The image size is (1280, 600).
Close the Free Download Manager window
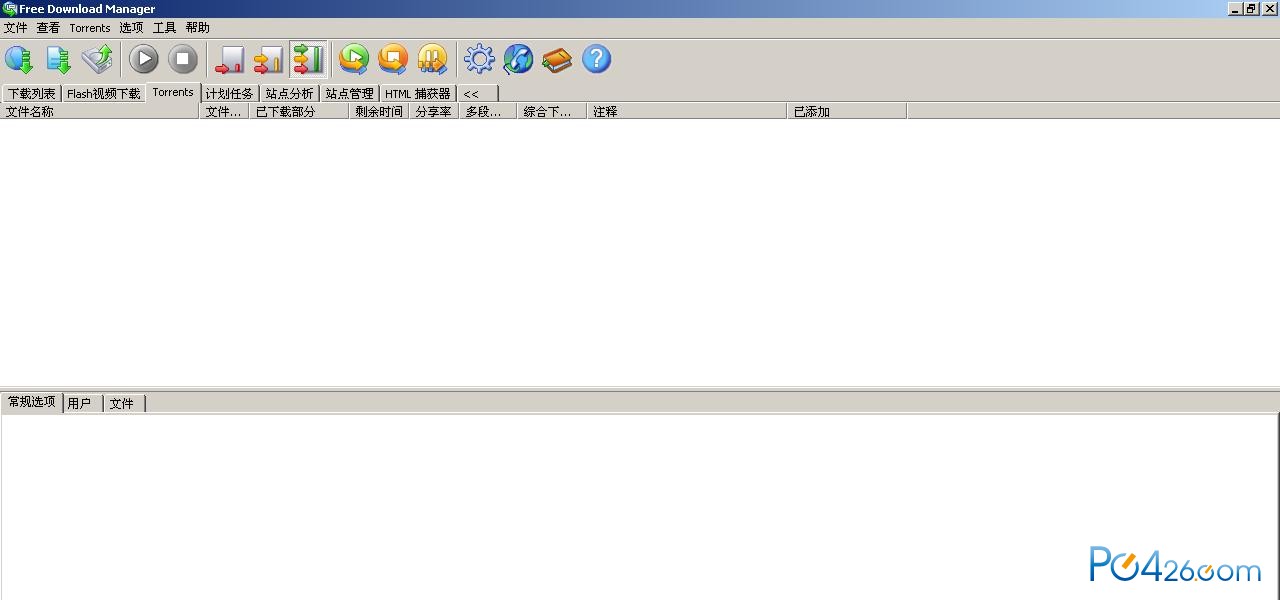pos(1270,9)
